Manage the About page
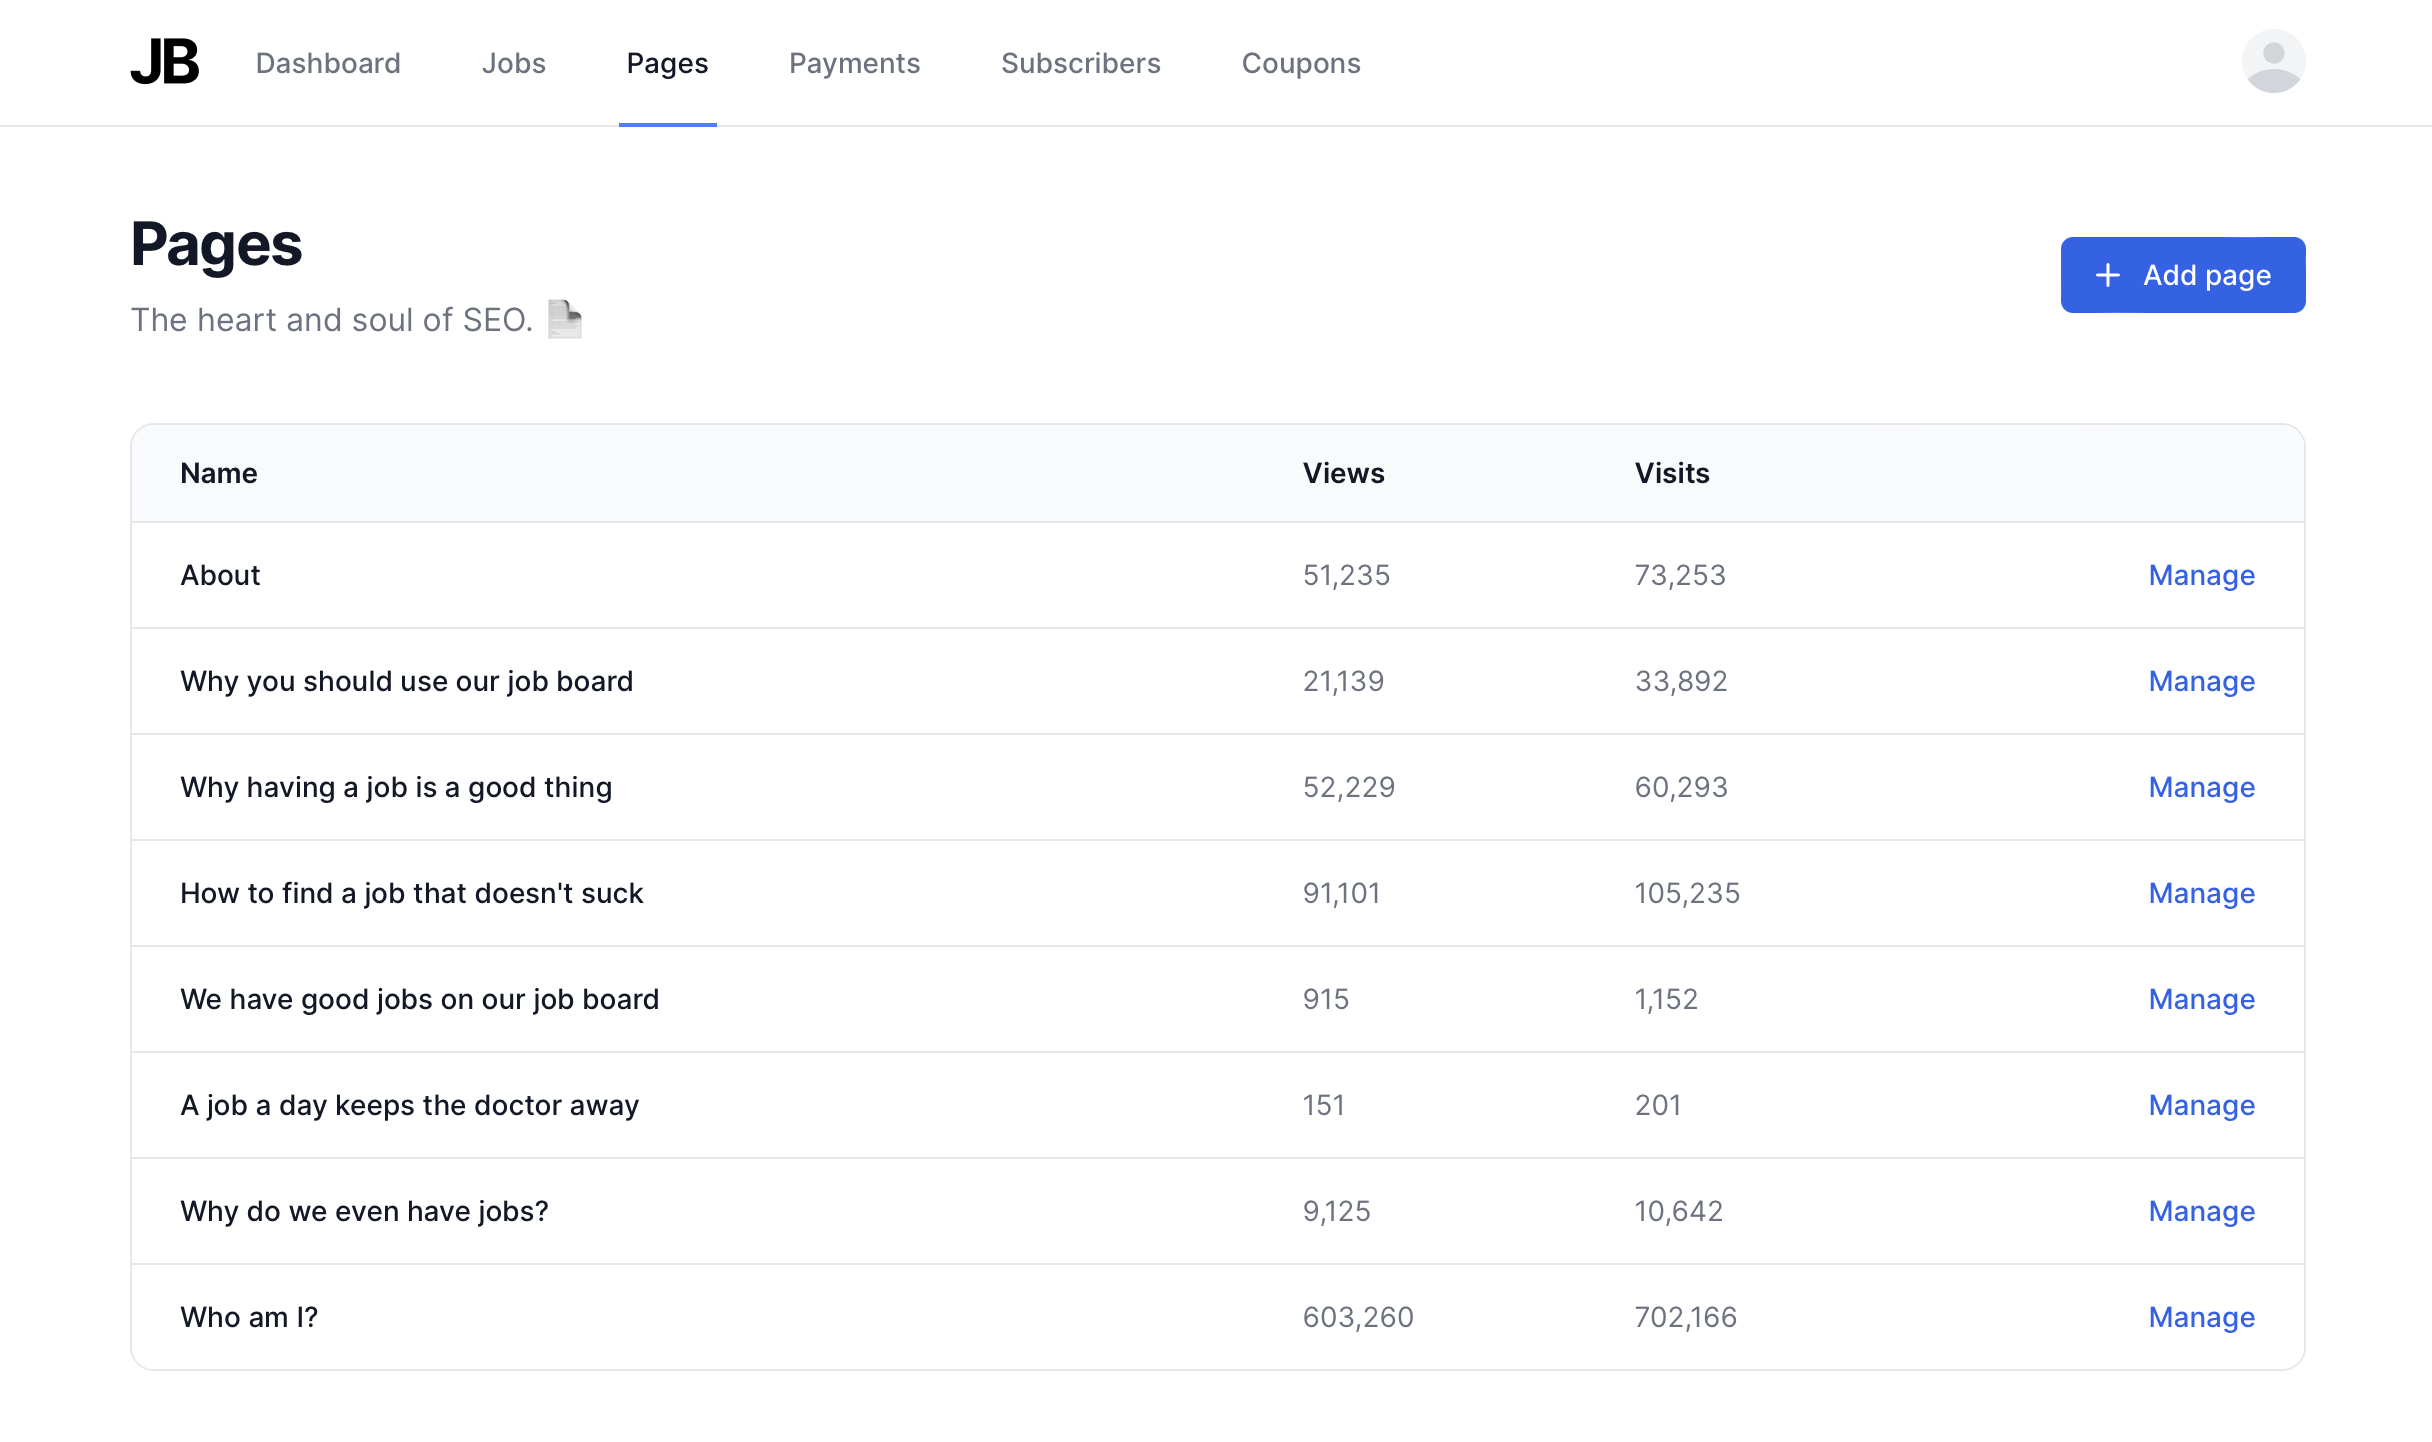The width and height of the screenshot is (2432, 1442). (x=2200, y=575)
